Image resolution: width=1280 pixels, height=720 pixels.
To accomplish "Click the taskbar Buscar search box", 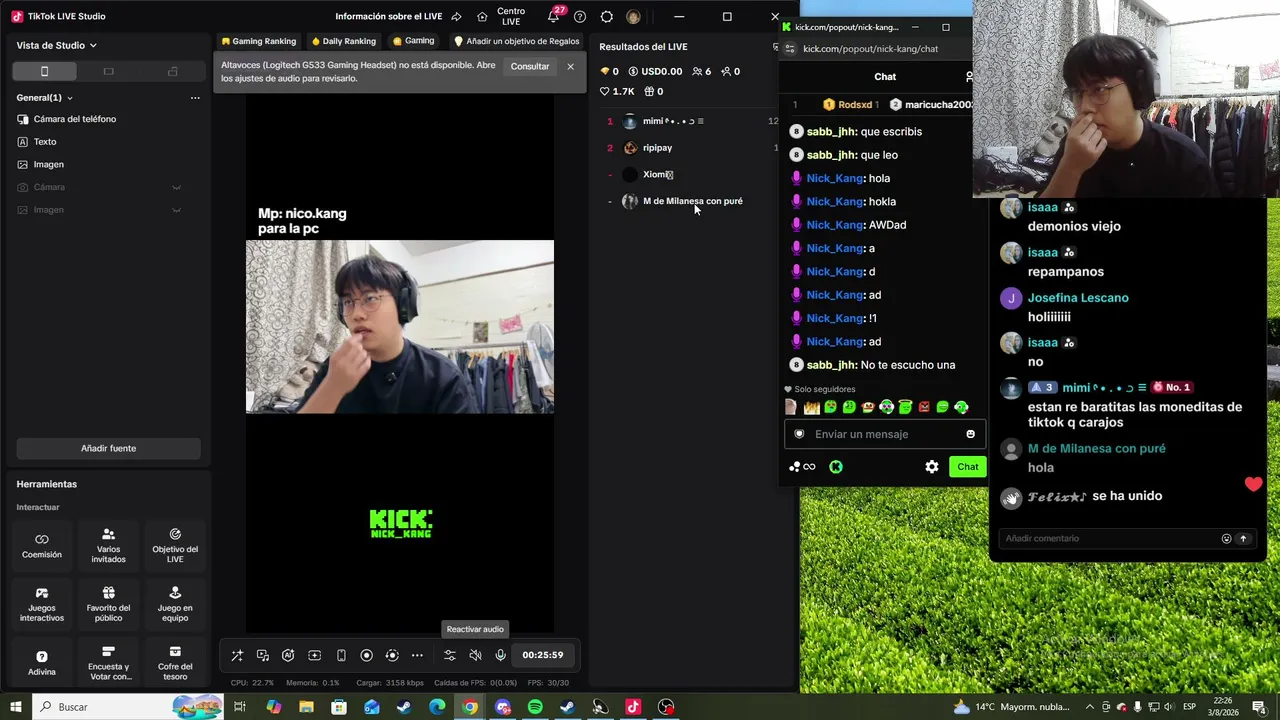I will pos(128,707).
